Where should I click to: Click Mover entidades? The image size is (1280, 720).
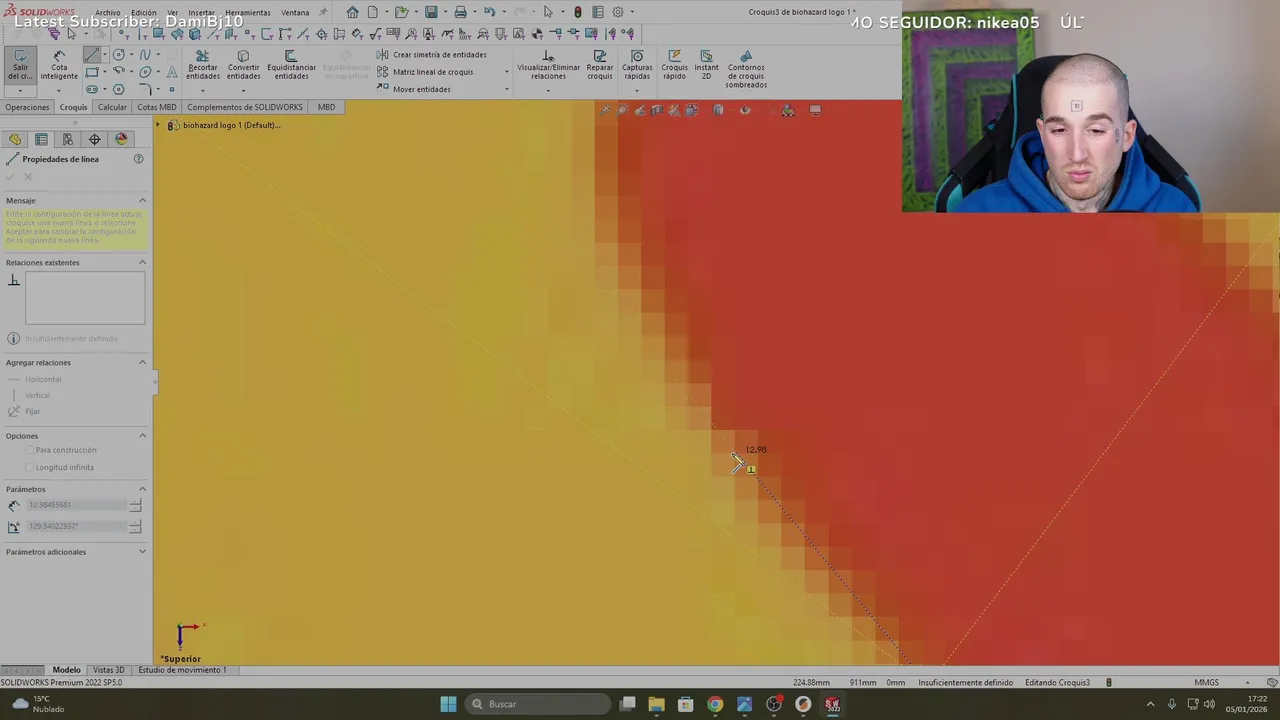coord(414,89)
